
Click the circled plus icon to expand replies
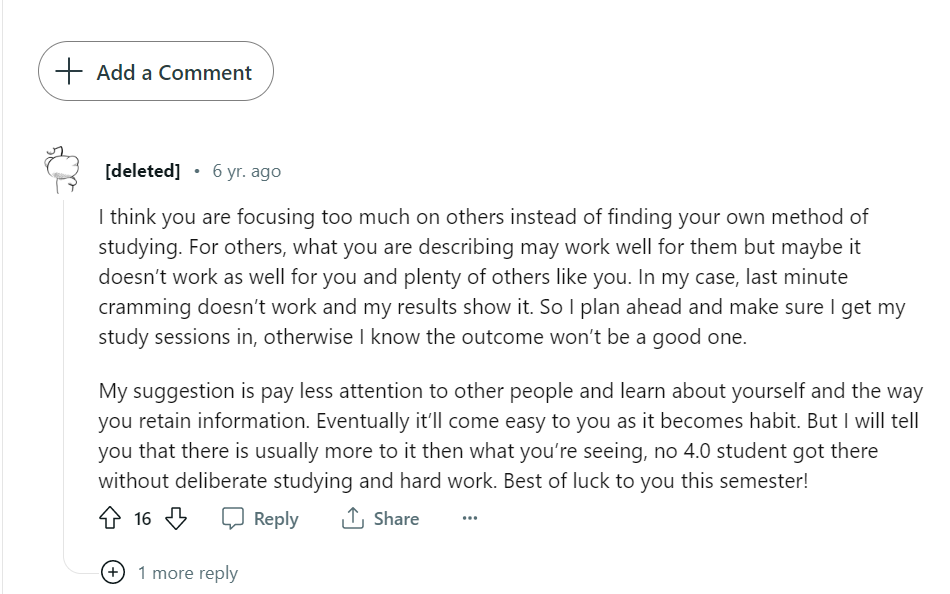point(113,572)
